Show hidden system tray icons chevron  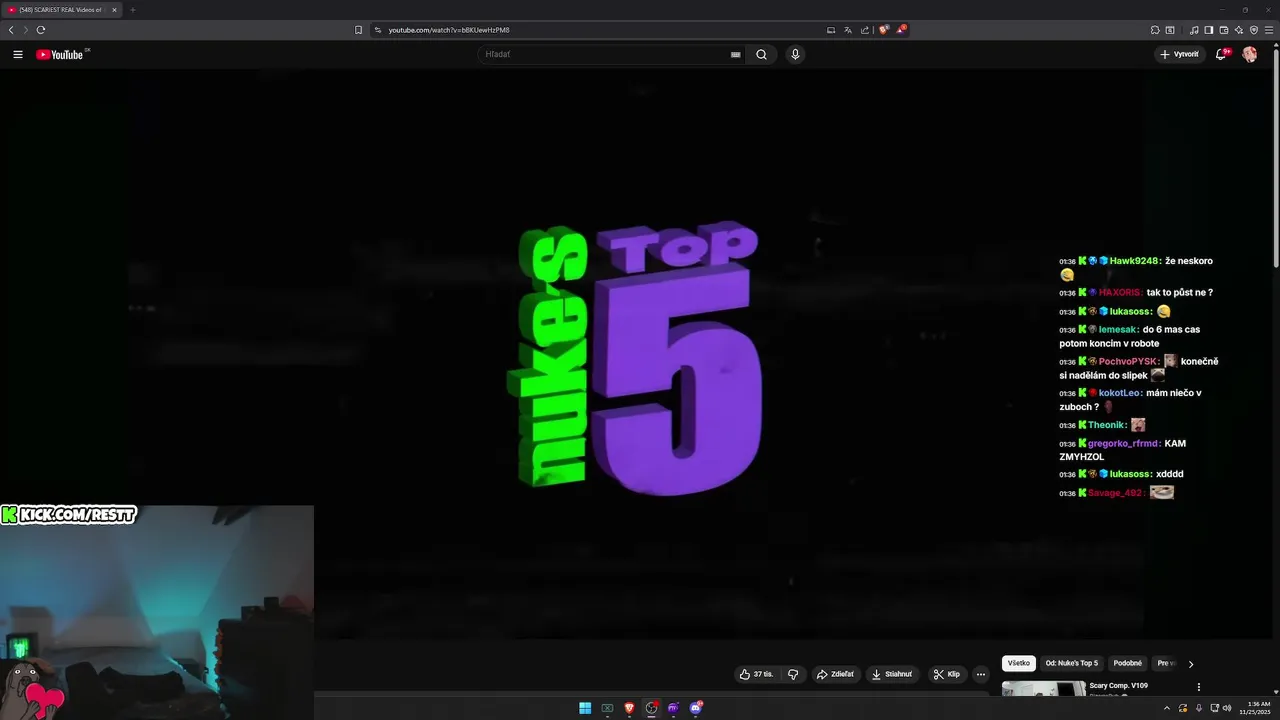1167,708
